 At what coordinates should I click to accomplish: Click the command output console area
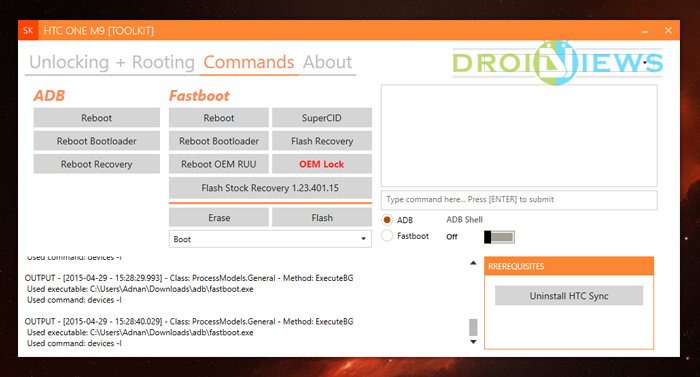(x=519, y=135)
